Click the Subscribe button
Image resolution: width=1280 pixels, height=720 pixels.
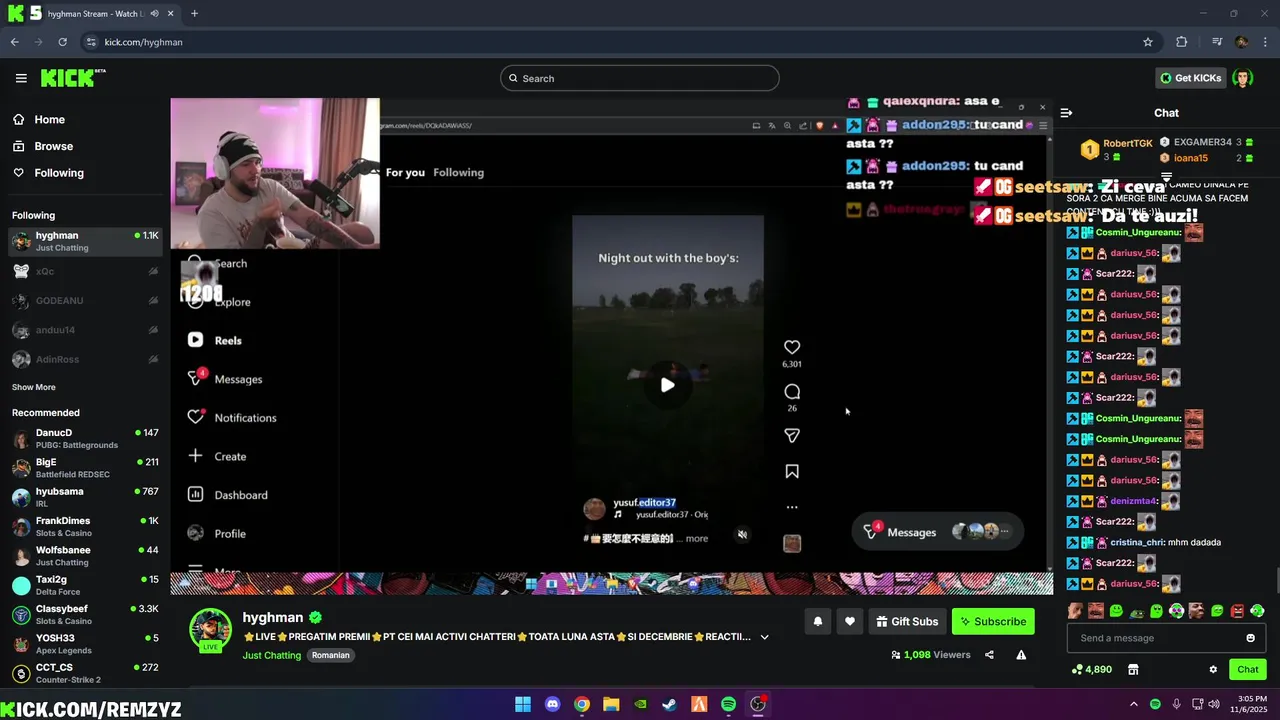click(x=993, y=621)
